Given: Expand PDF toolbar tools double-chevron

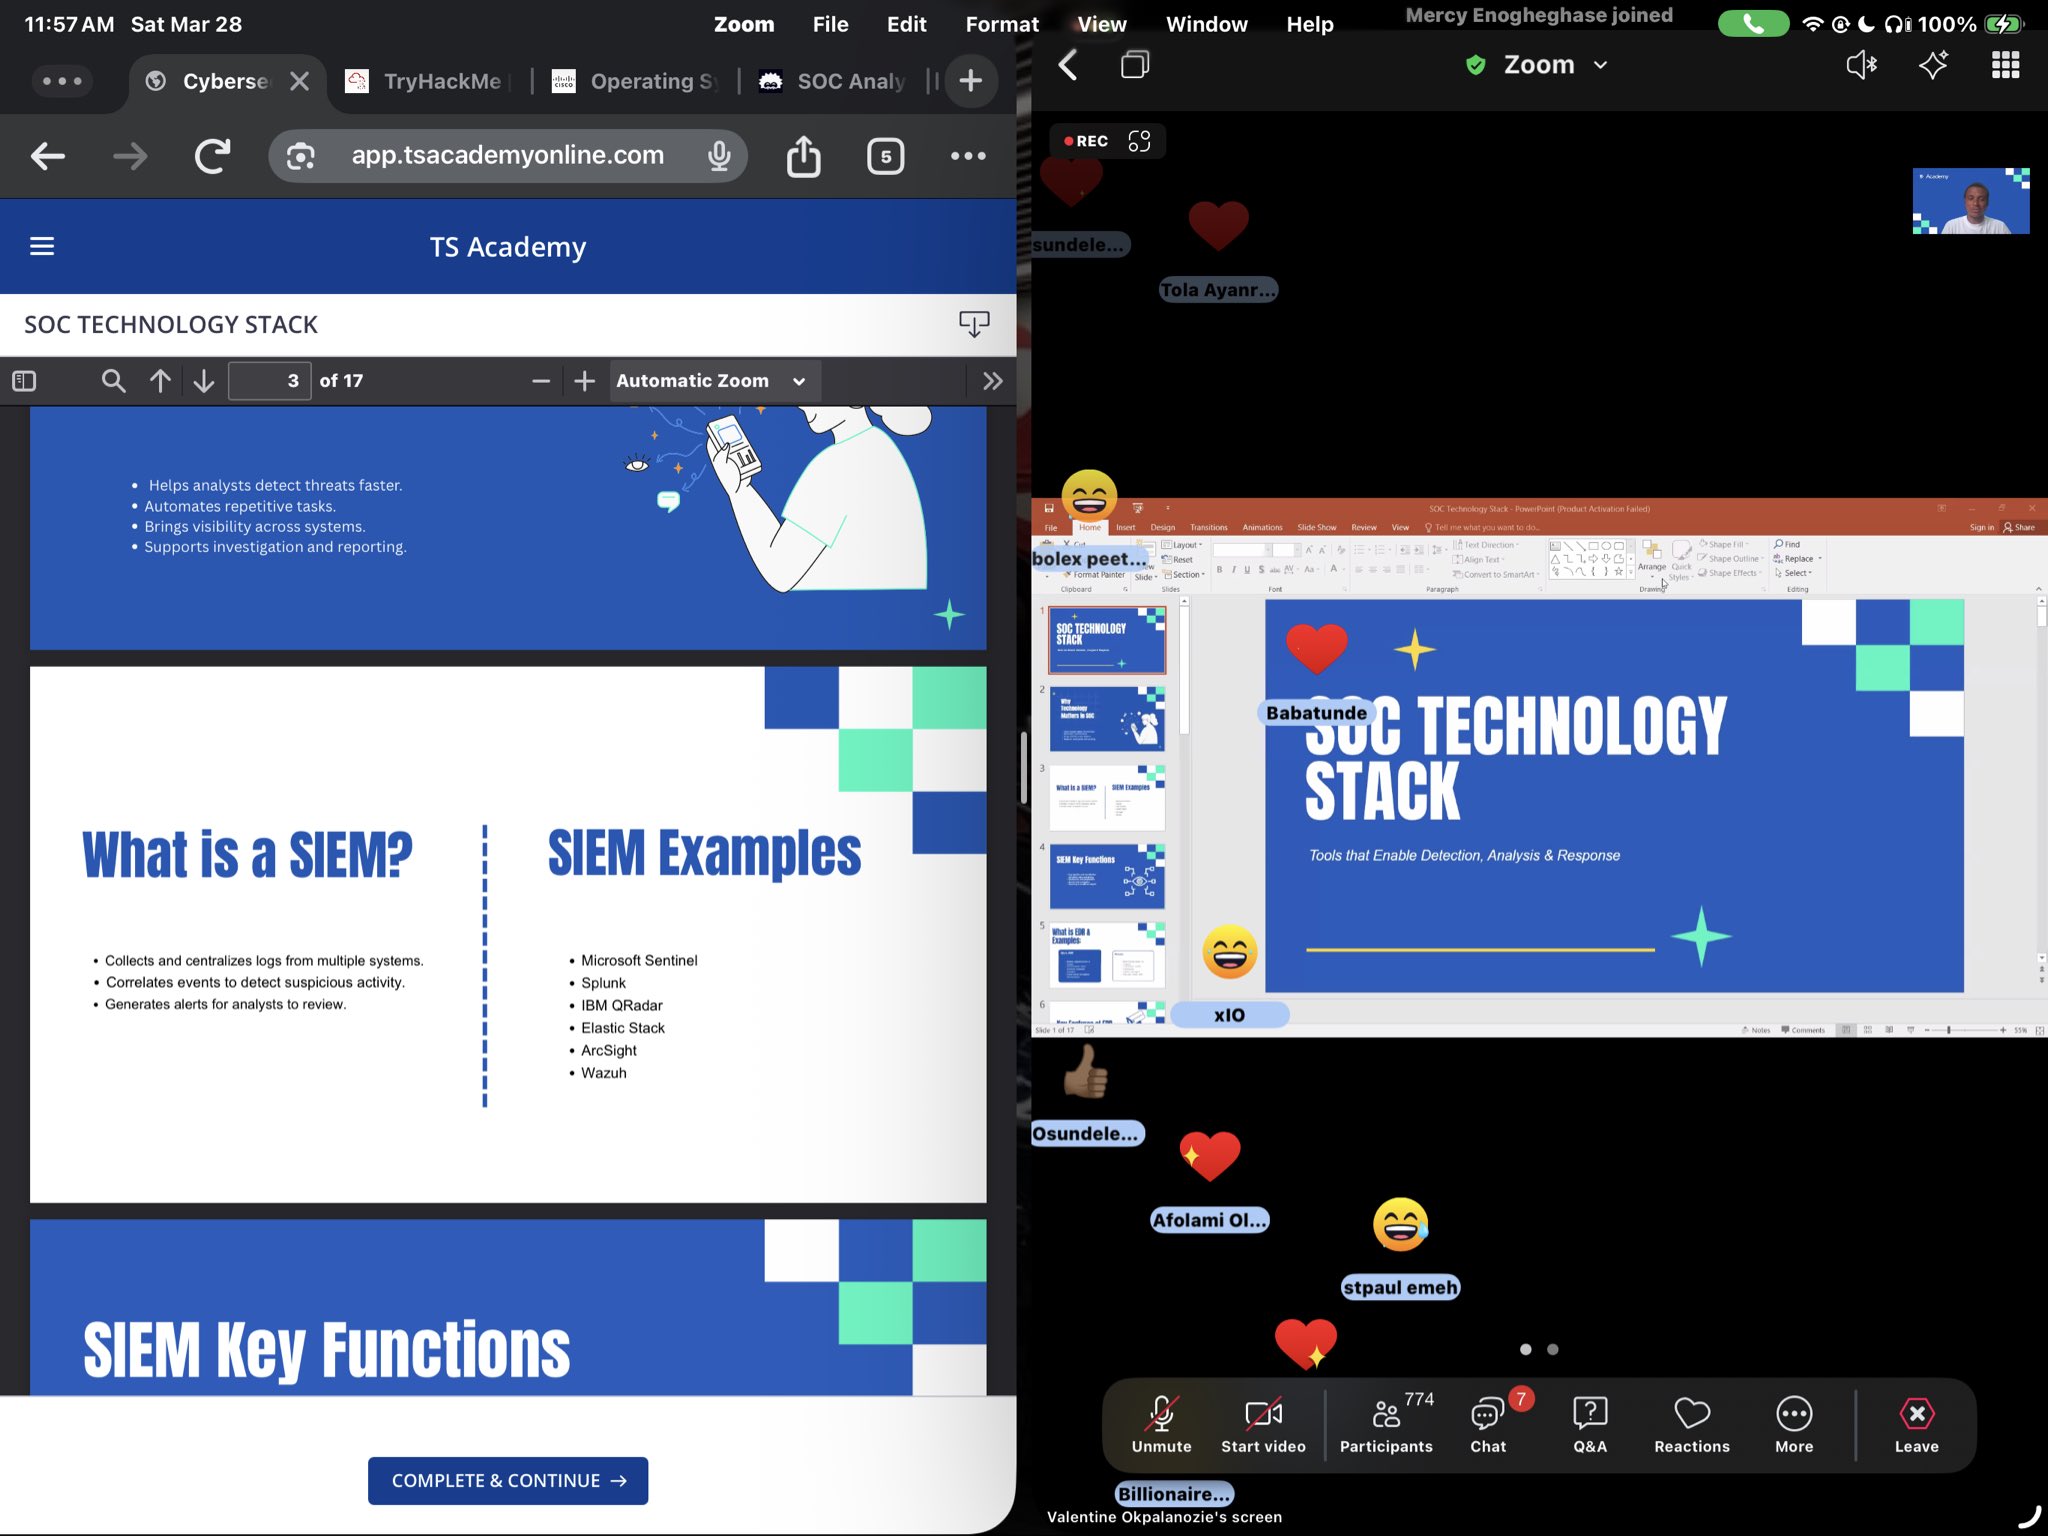Looking at the screenshot, I should click(x=992, y=381).
